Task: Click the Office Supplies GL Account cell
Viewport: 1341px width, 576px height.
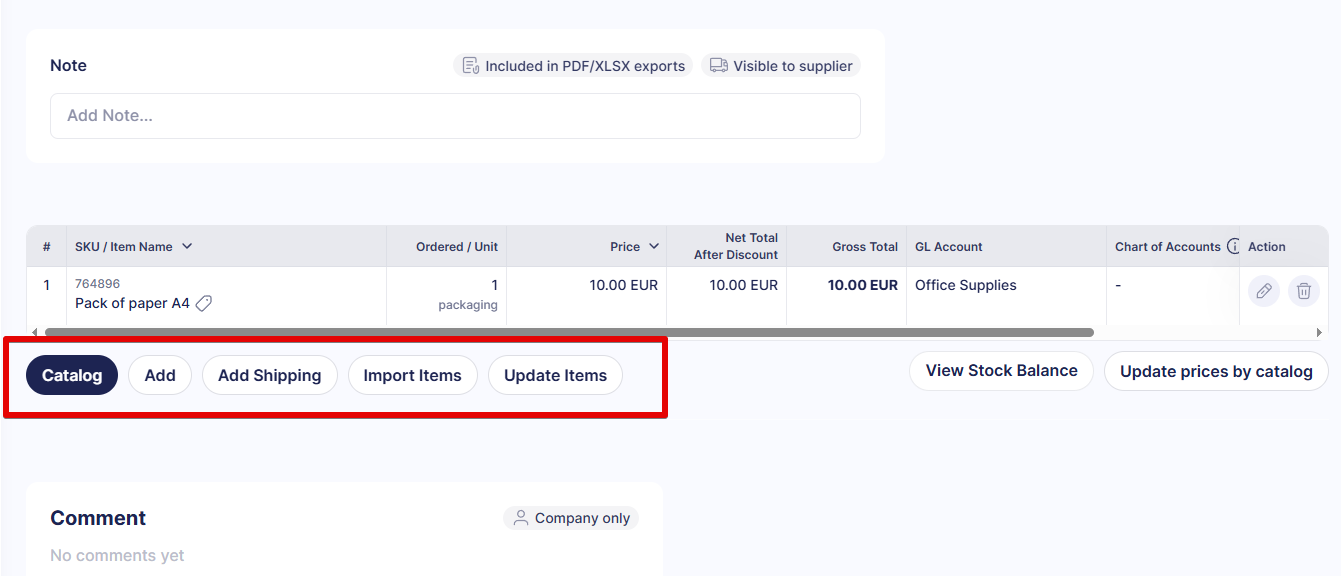Action: [x=965, y=286]
